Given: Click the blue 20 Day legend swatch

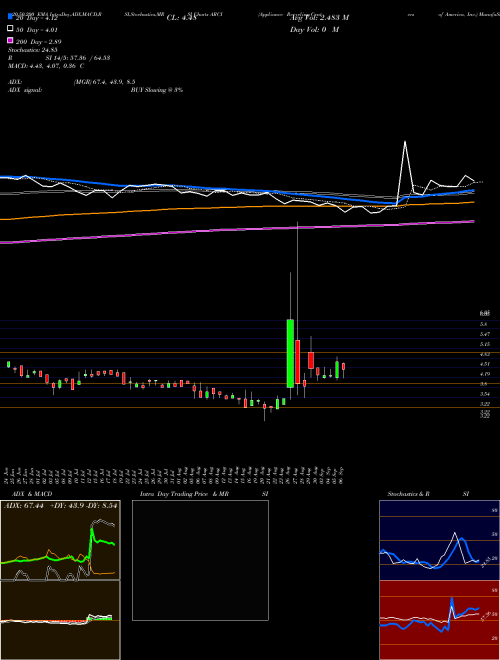Looking at the screenshot, I should 10,16.
